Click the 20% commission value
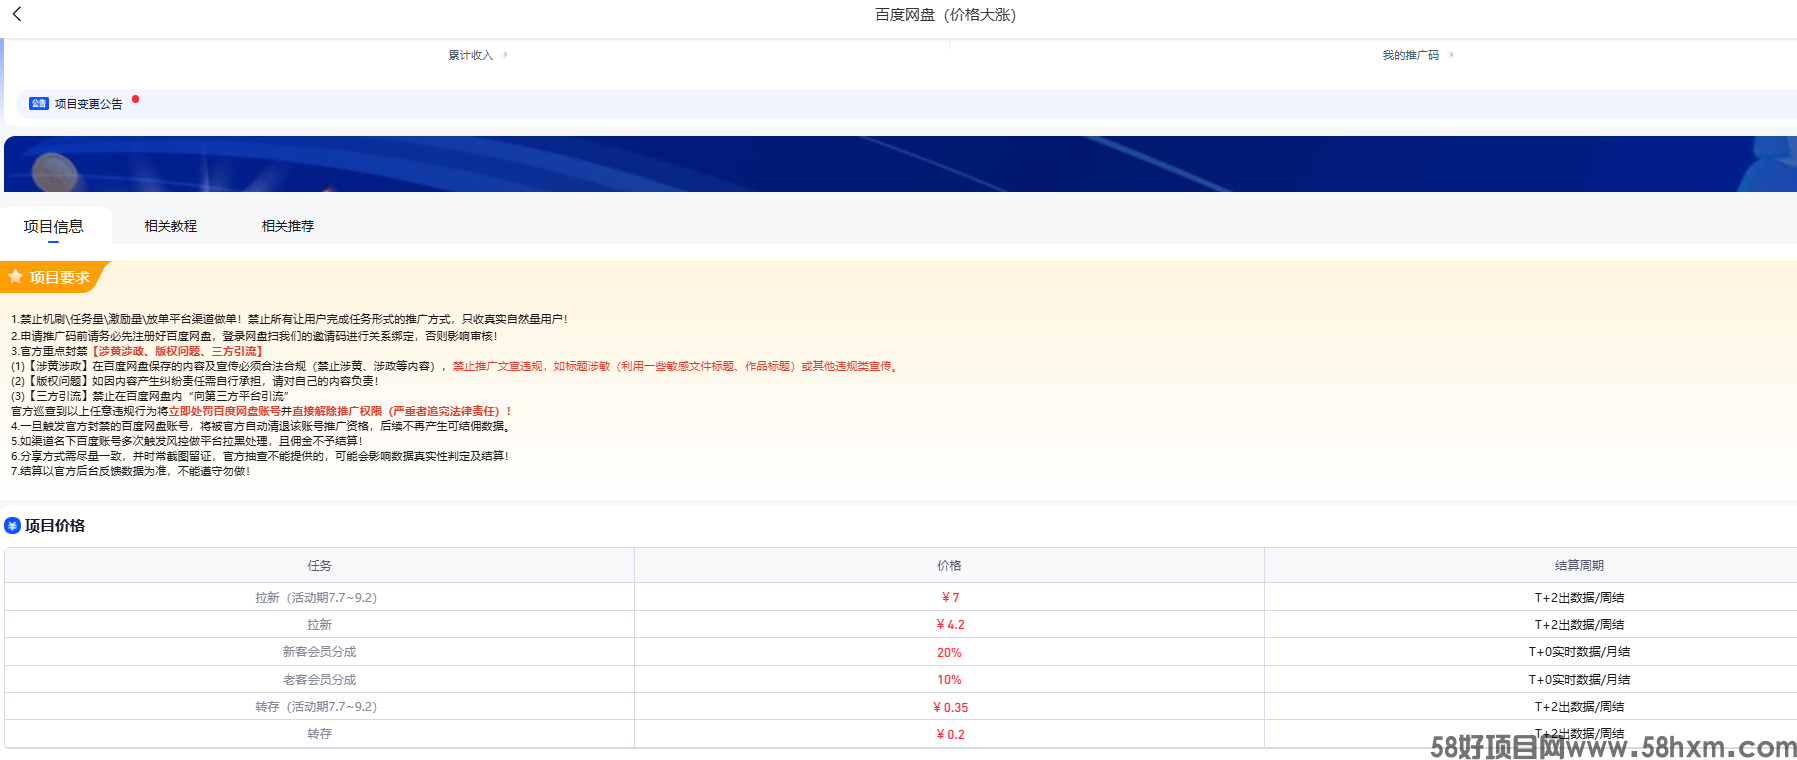Screen dimensions: 1797x760 pos(949,652)
